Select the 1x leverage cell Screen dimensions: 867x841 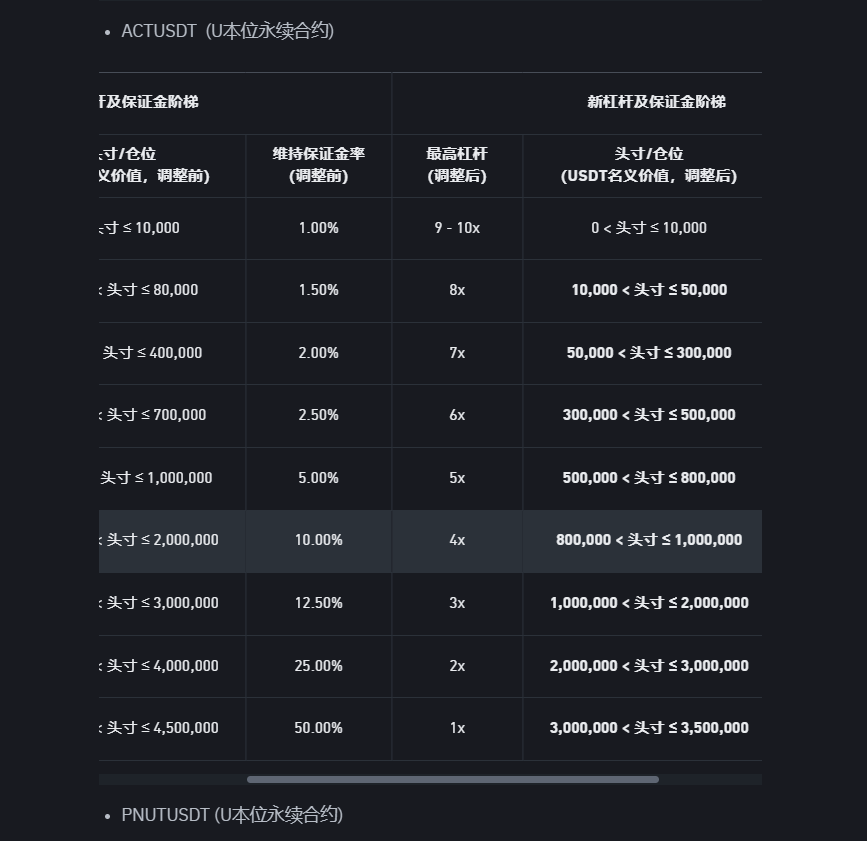[x=457, y=728]
